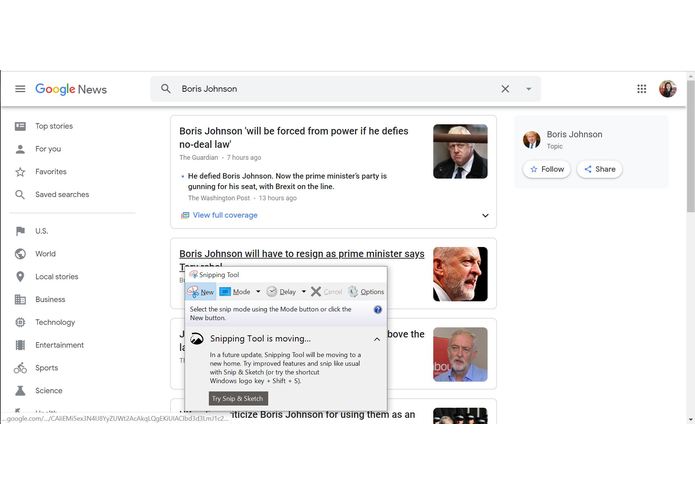
Task: Click the U.S. flag icon
Action: tap(20, 231)
